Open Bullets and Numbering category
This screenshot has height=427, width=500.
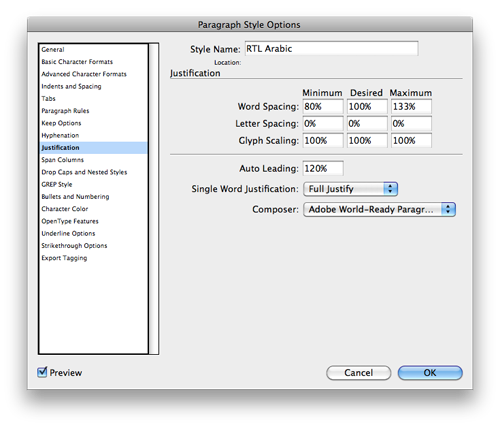[x=93, y=197]
